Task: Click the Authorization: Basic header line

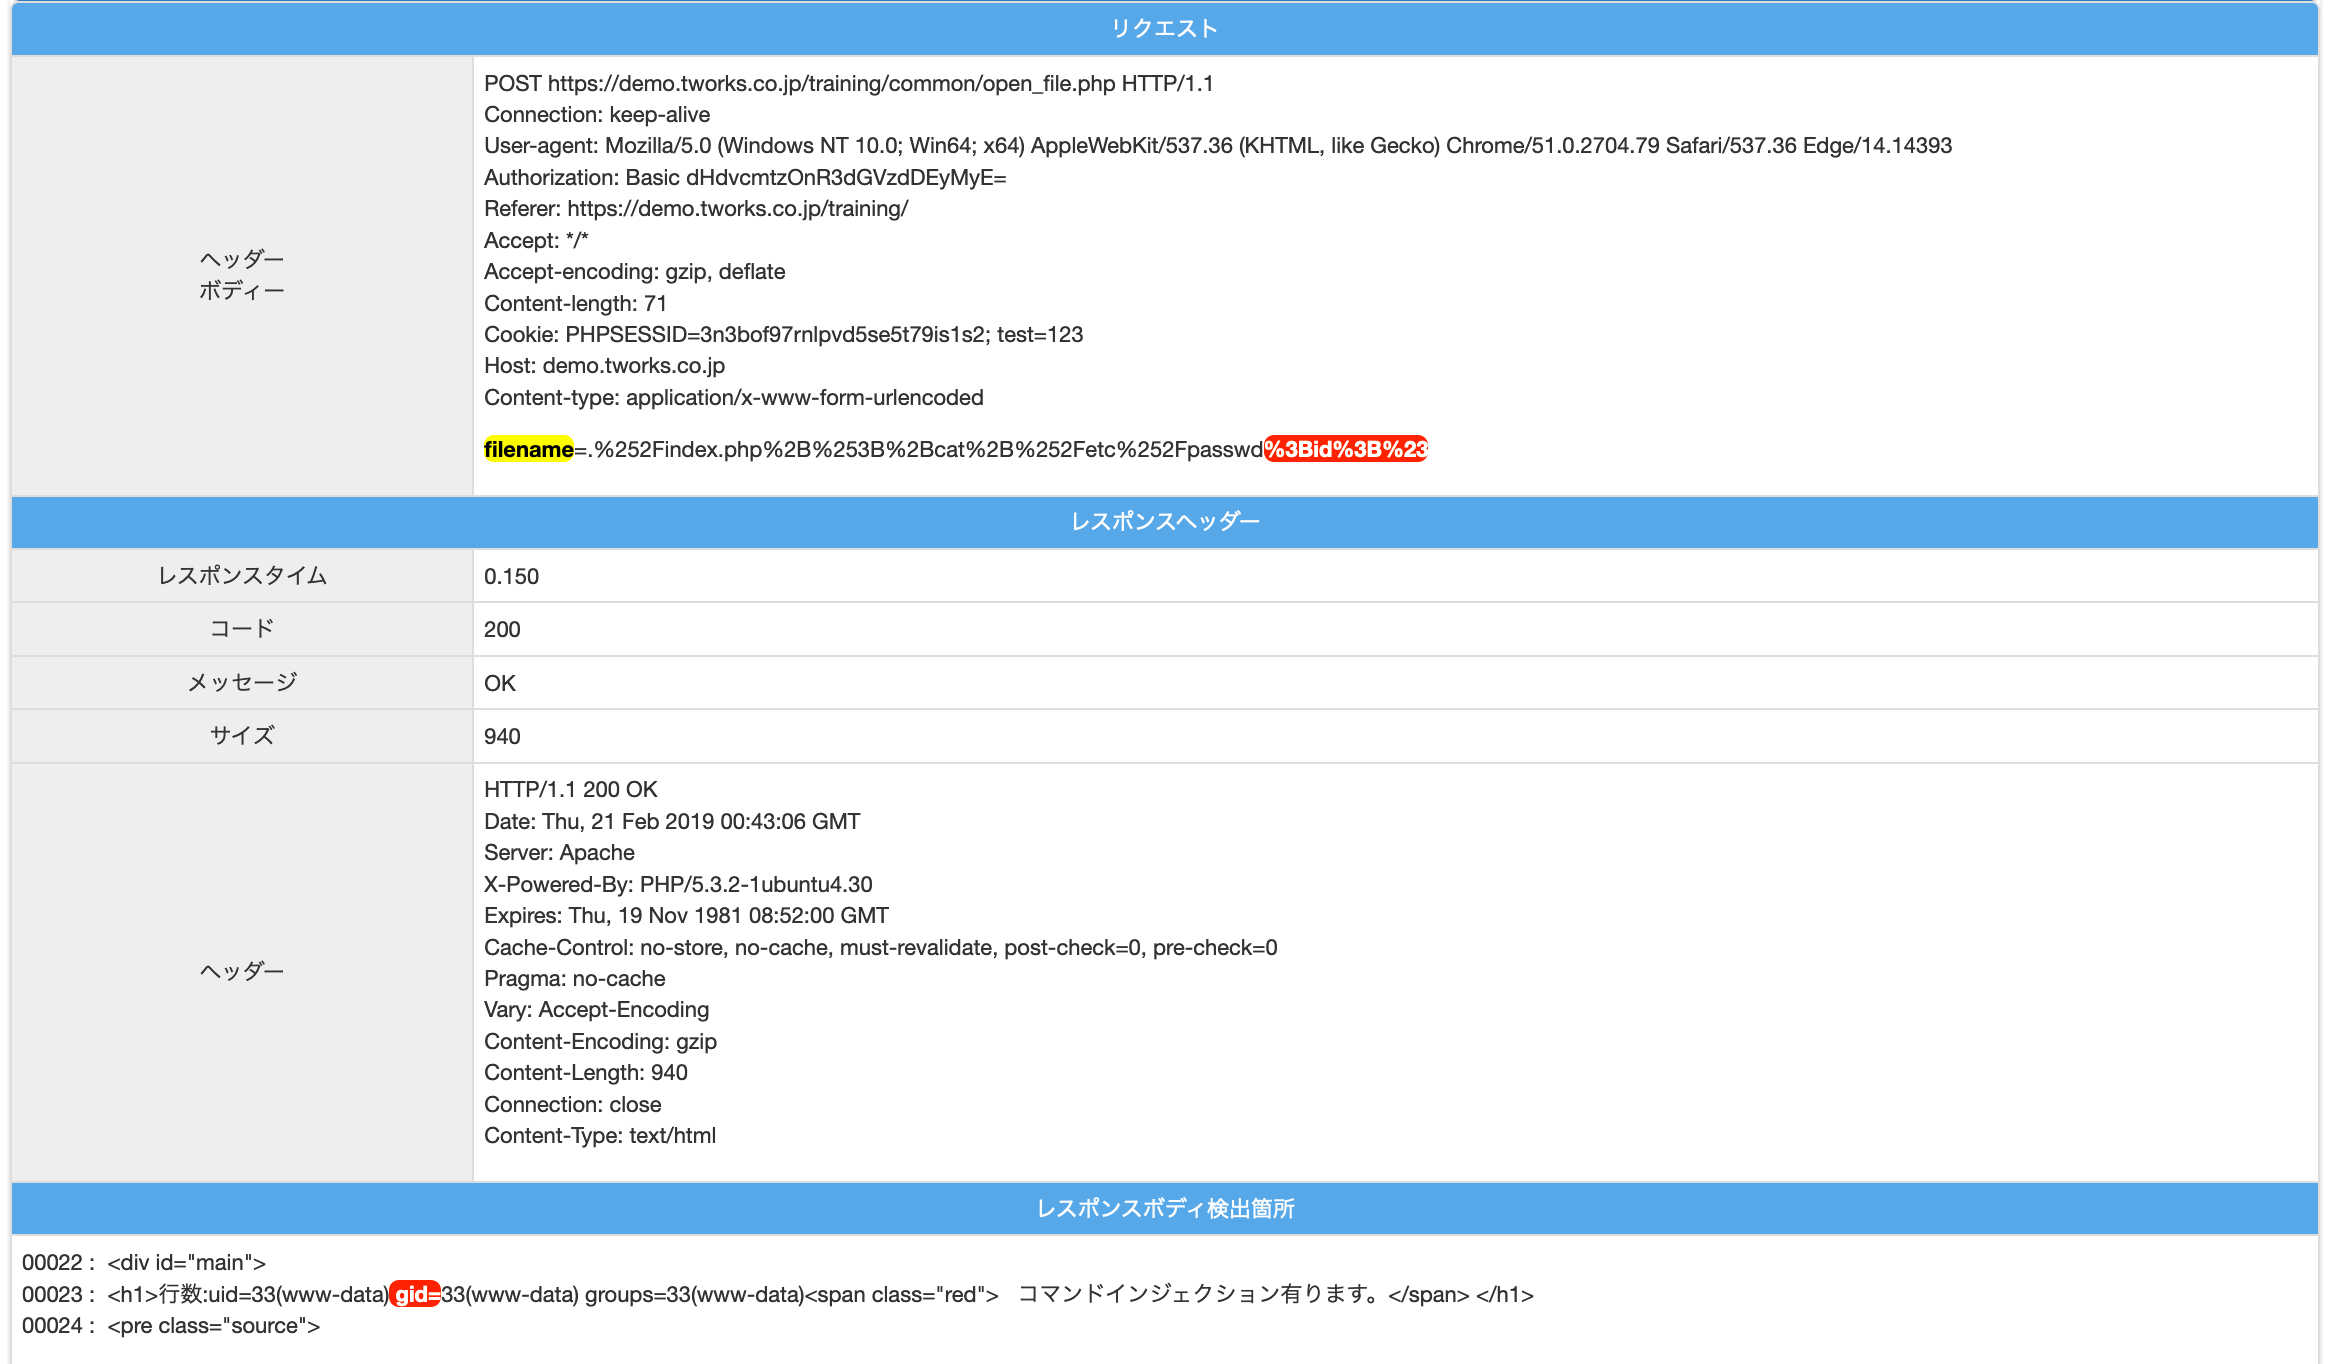Action: 745,177
